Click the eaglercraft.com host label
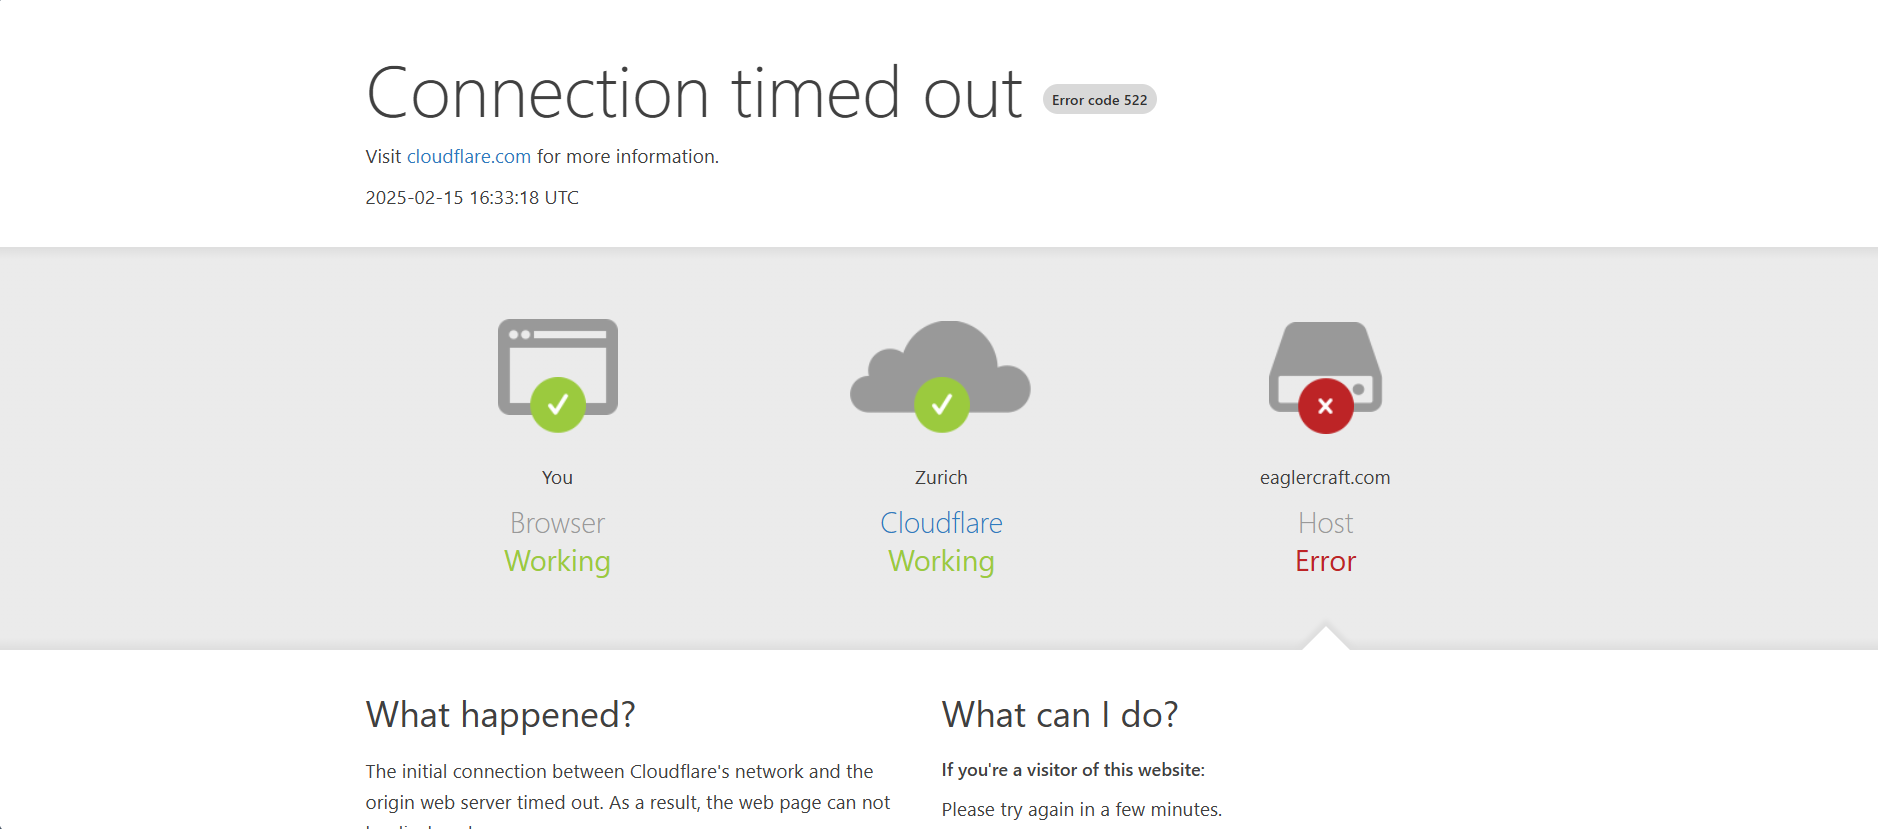This screenshot has width=1878, height=829. pyautogui.click(x=1325, y=478)
